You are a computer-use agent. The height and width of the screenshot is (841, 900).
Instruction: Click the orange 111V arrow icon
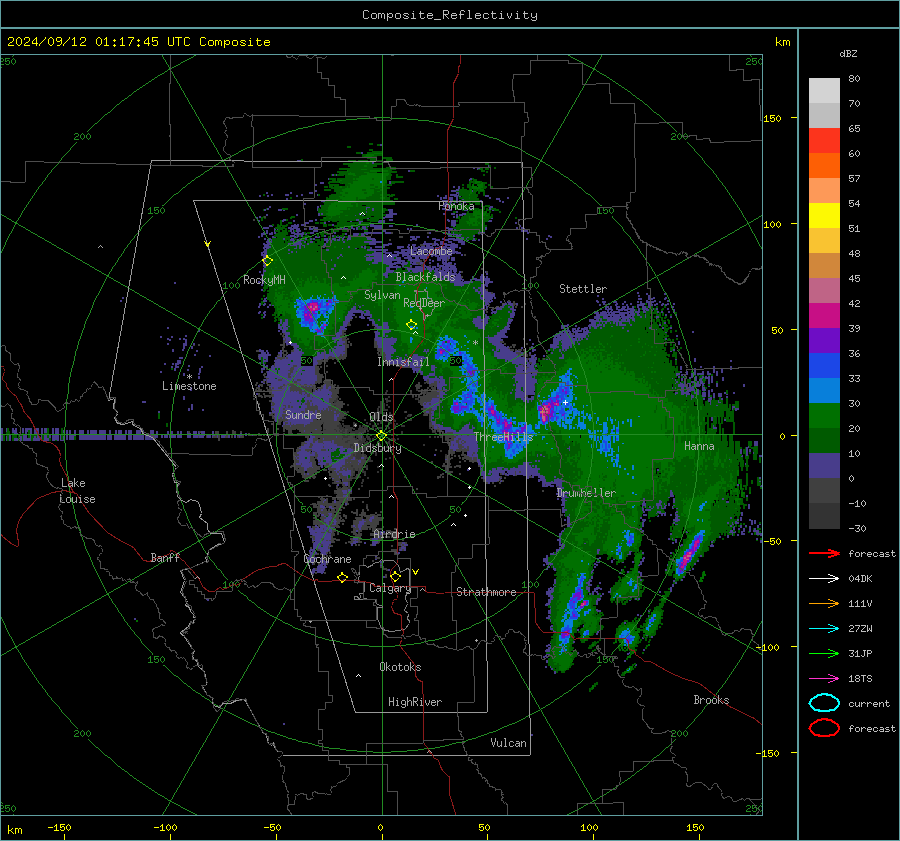tap(824, 603)
